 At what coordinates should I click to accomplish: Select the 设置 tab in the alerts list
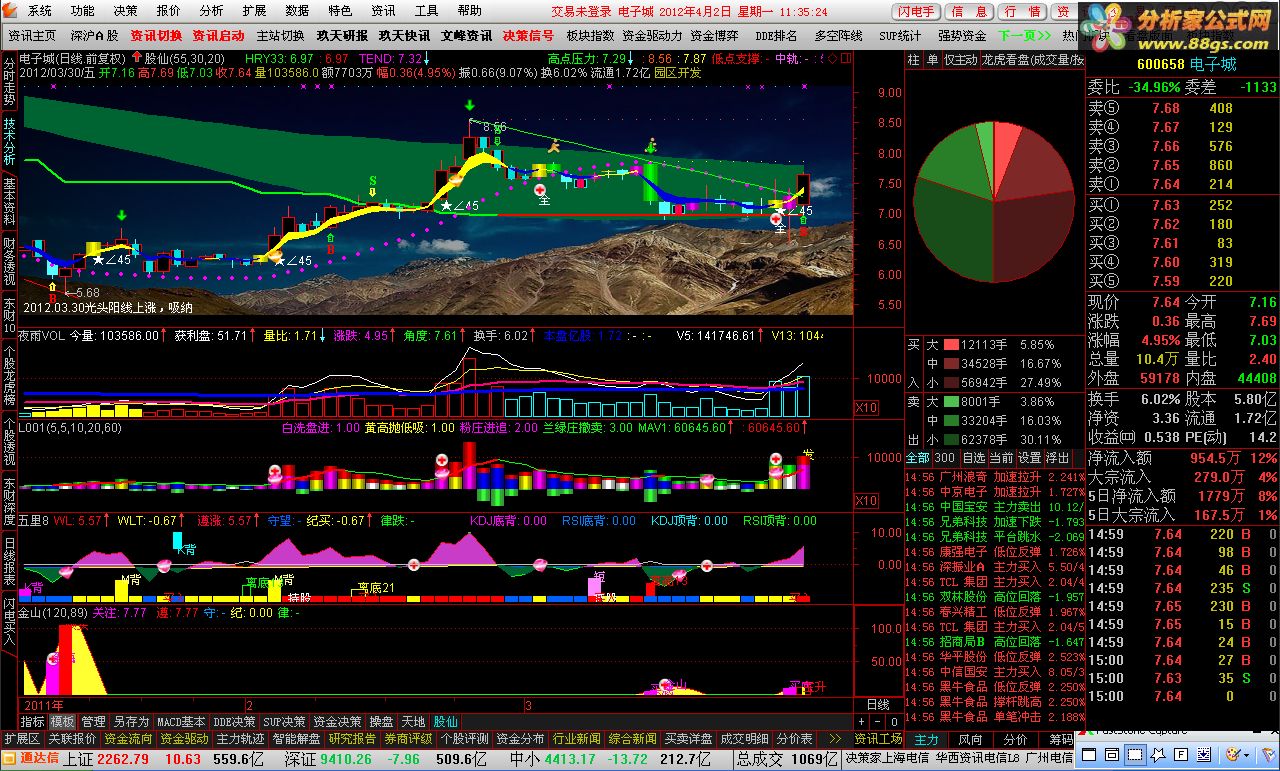1029,458
